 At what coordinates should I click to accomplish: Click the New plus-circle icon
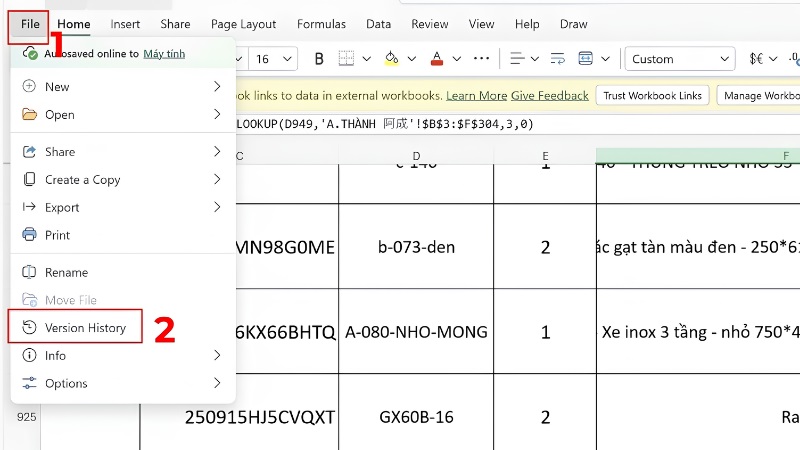30,86
